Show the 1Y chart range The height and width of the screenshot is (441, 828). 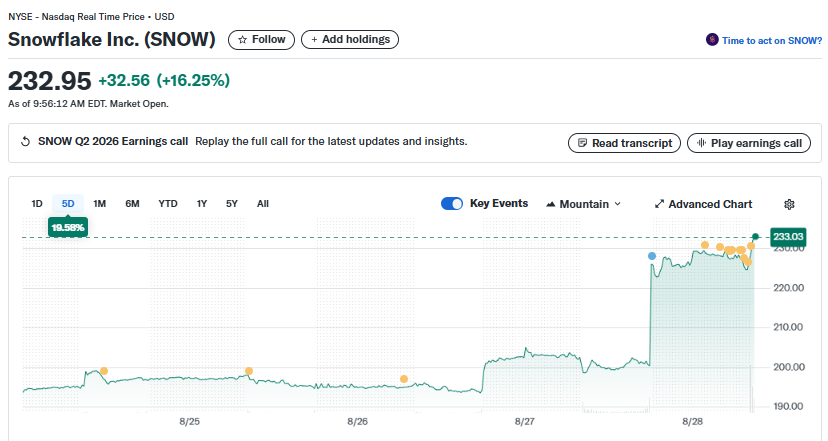202,204
